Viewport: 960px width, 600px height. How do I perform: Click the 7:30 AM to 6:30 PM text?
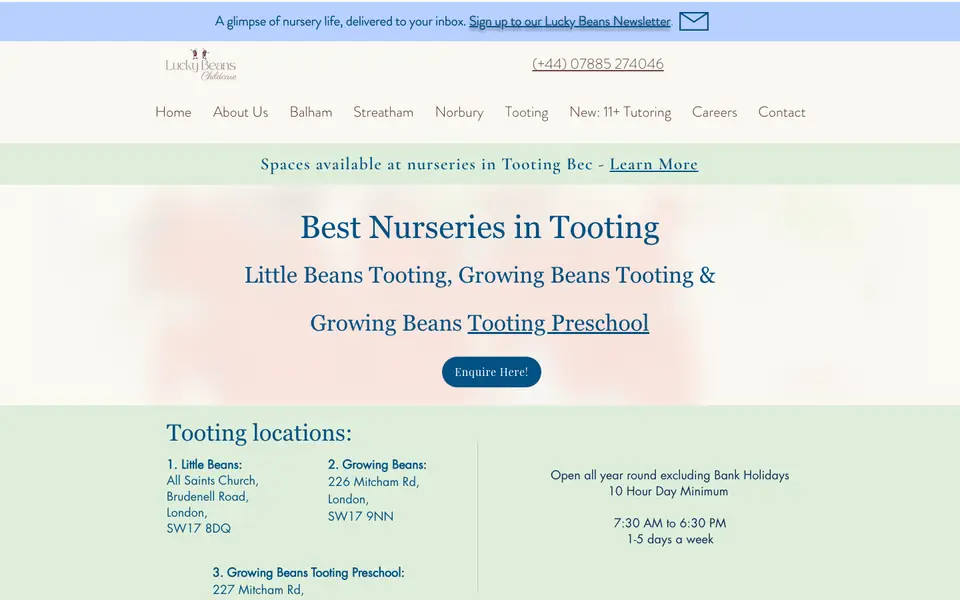[x=670, y=523]
